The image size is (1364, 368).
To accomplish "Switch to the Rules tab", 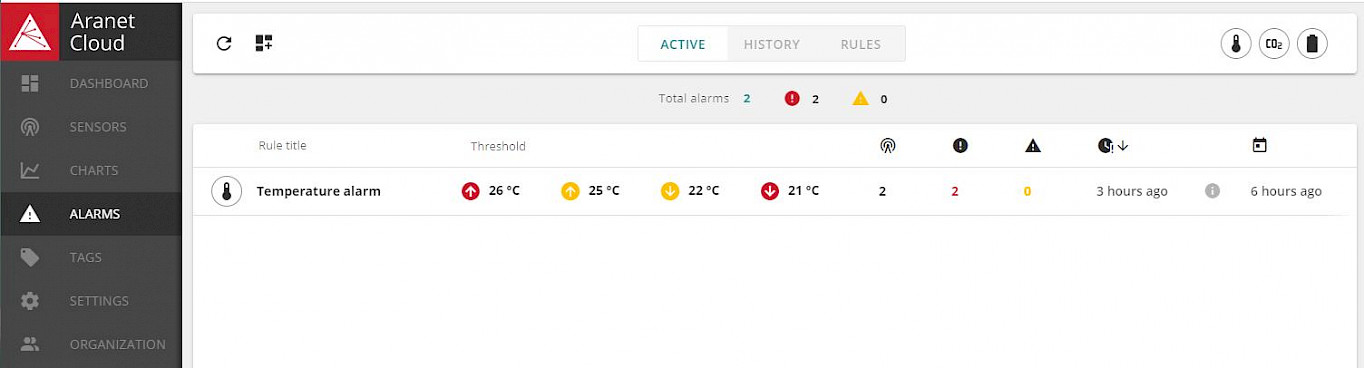I will click(x=861, y=44).
